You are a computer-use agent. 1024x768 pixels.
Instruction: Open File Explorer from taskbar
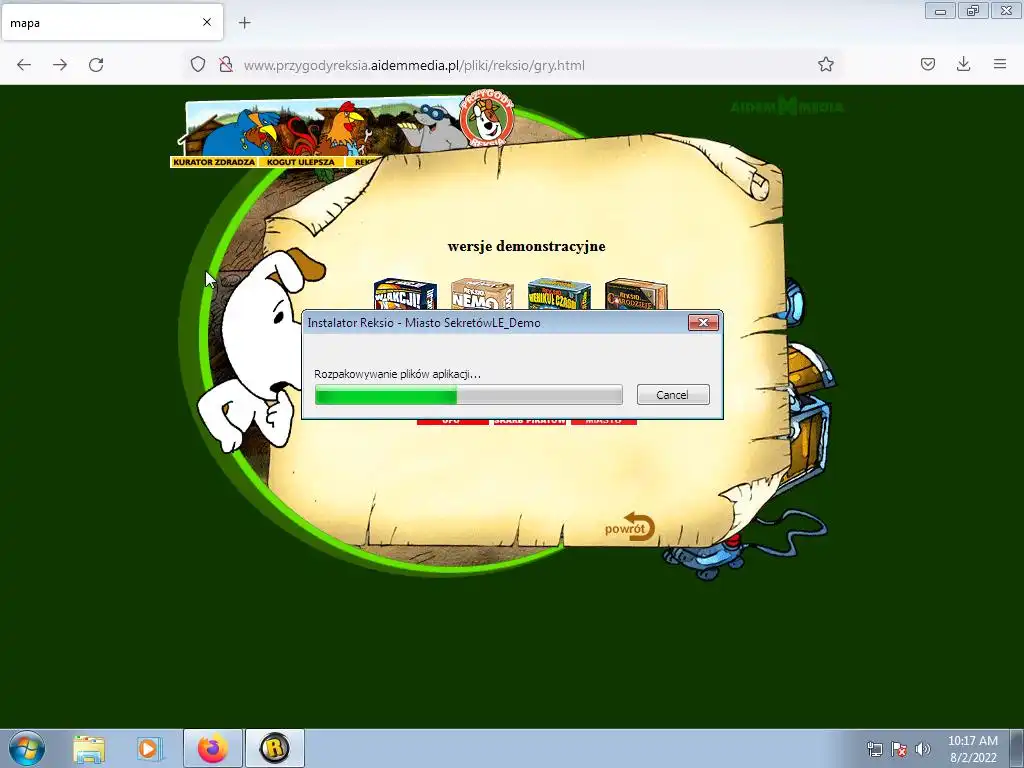pos(89,749)
